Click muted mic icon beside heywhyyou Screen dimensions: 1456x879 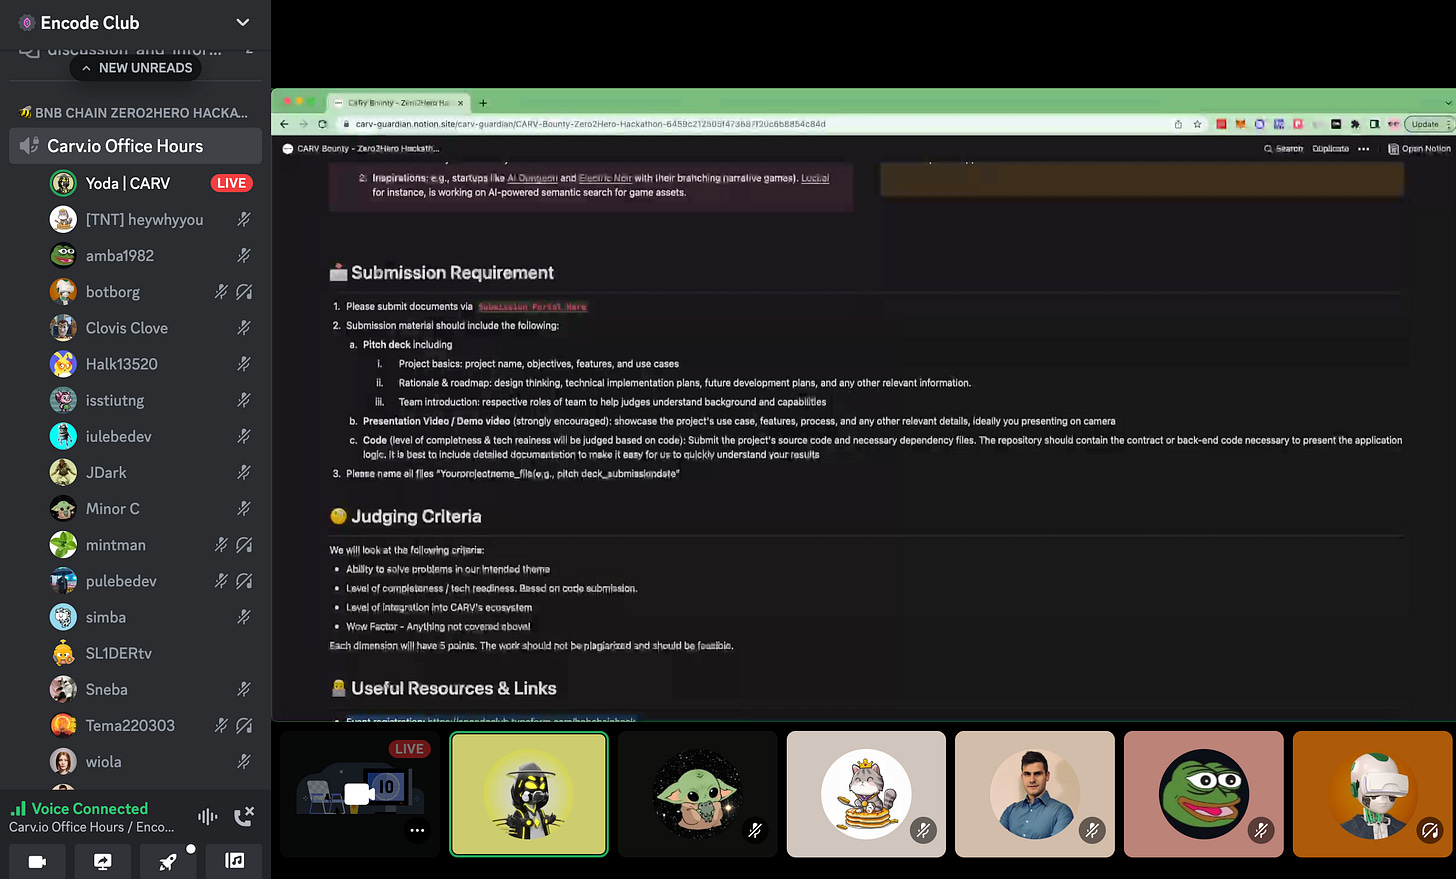(243, 219)
